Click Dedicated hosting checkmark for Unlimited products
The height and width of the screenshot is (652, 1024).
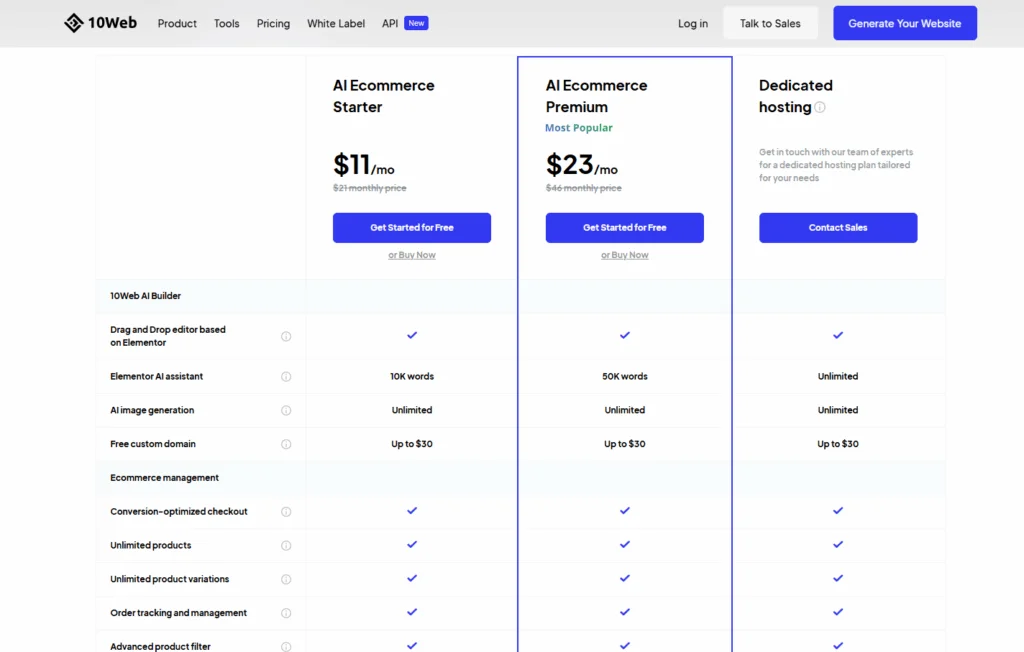tap(838, 544)
